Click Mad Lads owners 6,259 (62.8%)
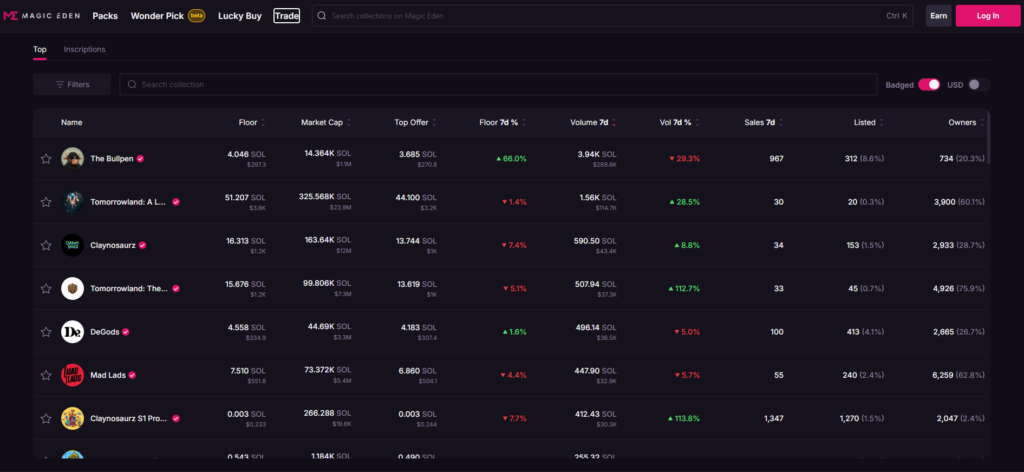Image resolution: width=1024 pixels, height=472 pixels. pyautogui.click(x=959, y=375)
